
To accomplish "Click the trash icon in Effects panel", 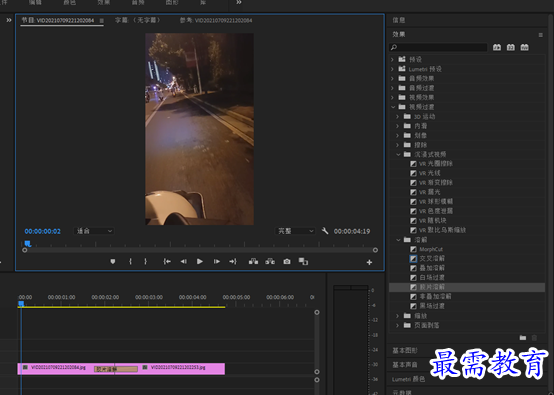I will tap(534, 338).
